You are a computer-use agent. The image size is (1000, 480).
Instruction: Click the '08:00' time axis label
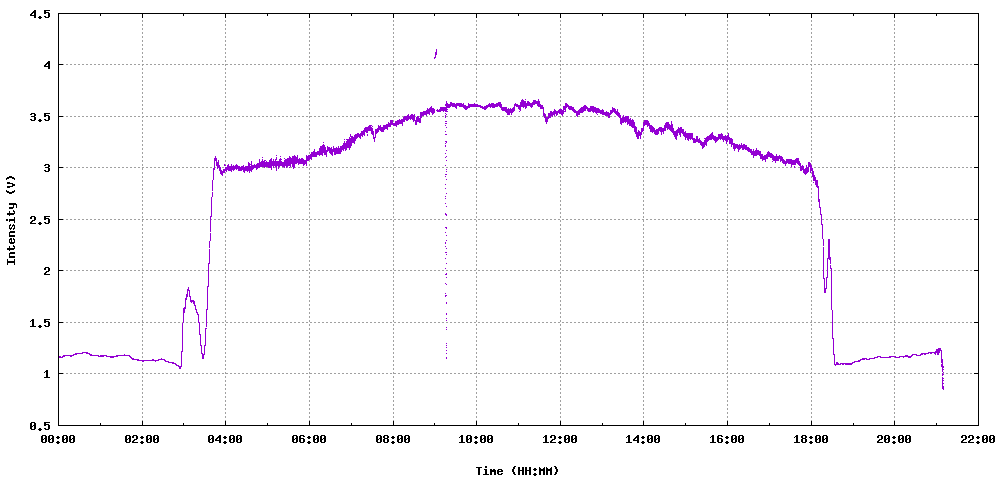tap(393, 440)
